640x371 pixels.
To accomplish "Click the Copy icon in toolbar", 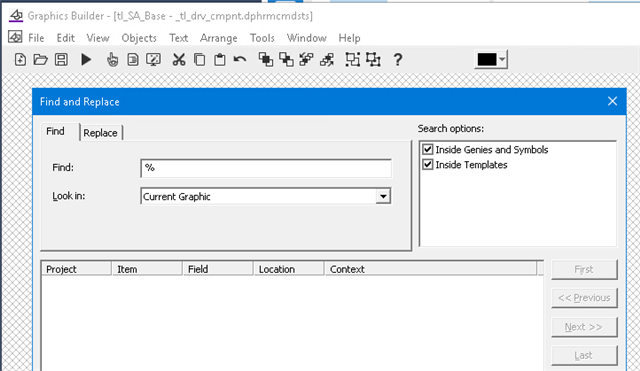I will 199,60.
